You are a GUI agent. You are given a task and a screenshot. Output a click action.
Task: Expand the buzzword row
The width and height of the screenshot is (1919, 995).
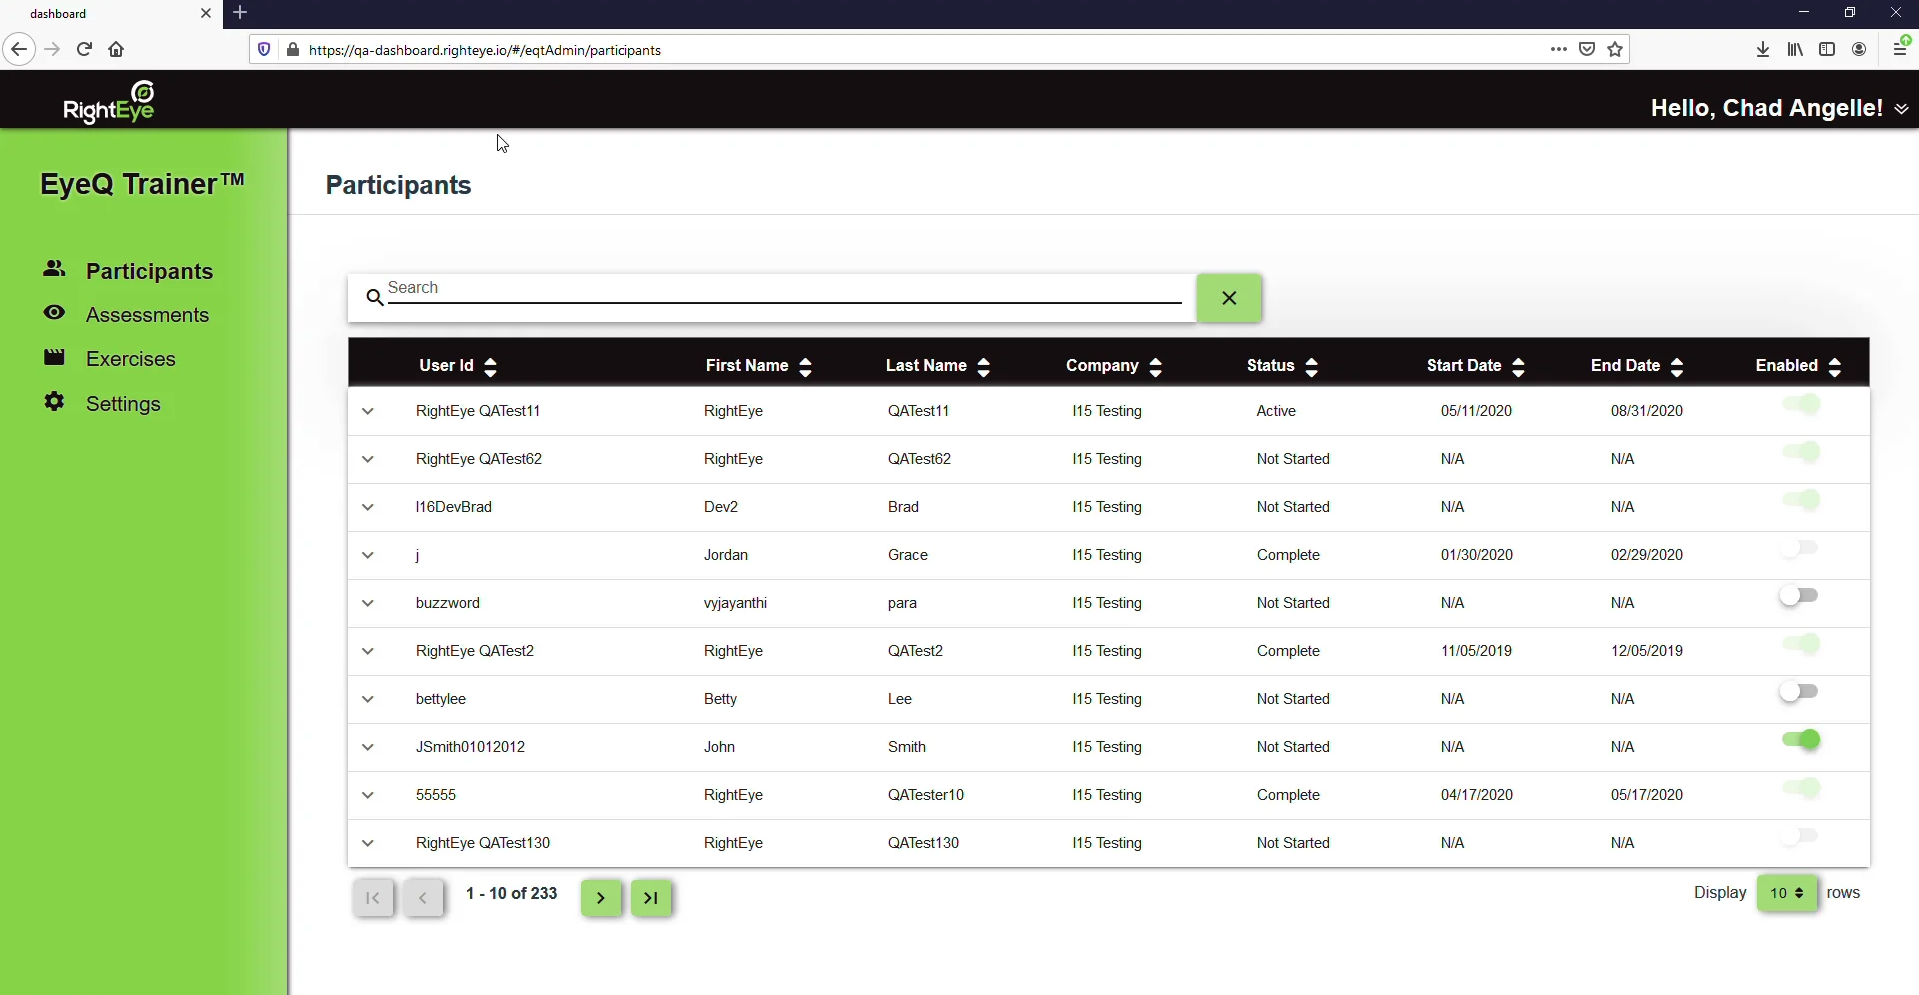(x=368, y=603)
